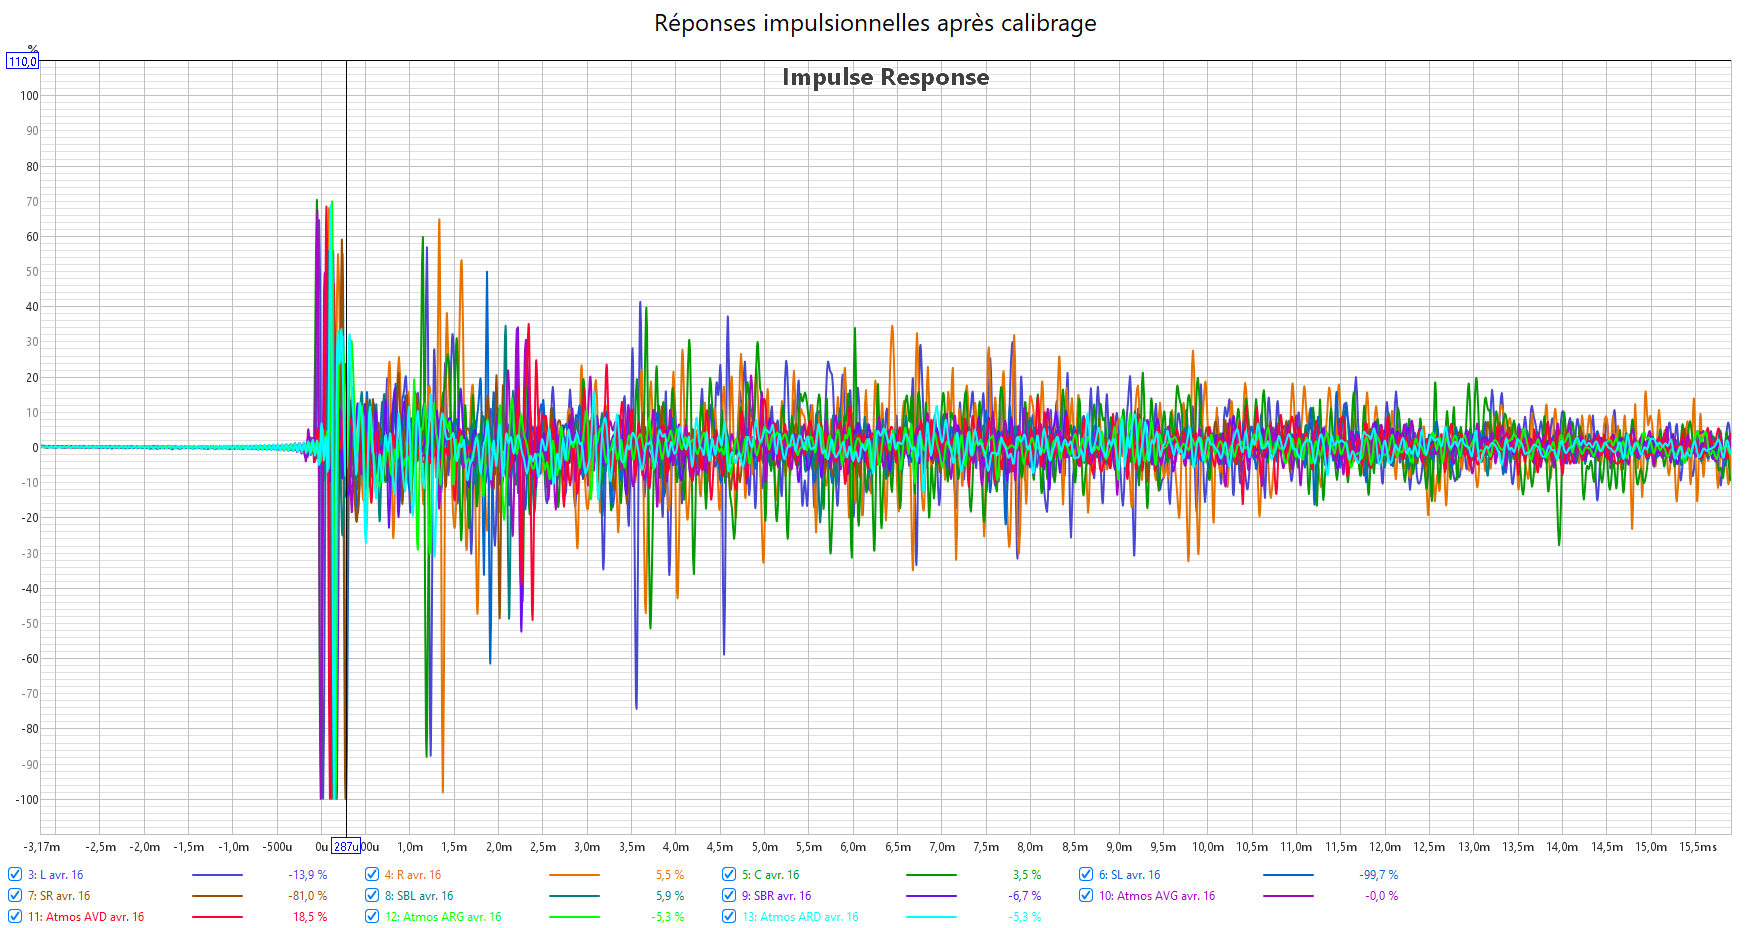Select the cyan line swatch for Atmos ARD

pos(931,917)
